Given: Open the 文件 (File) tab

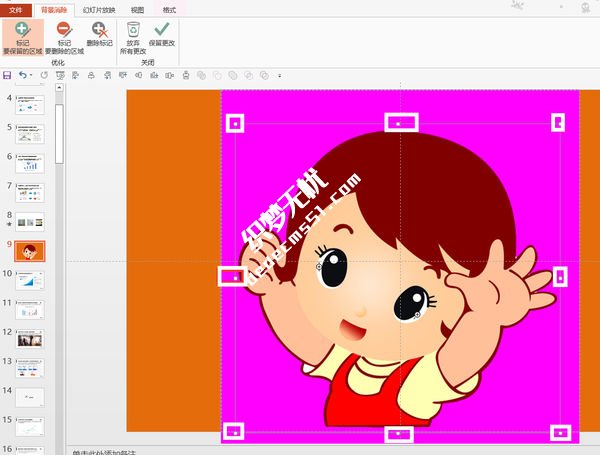Looking at the screenshot, I should pyautogui.click(x=15, y=9).
